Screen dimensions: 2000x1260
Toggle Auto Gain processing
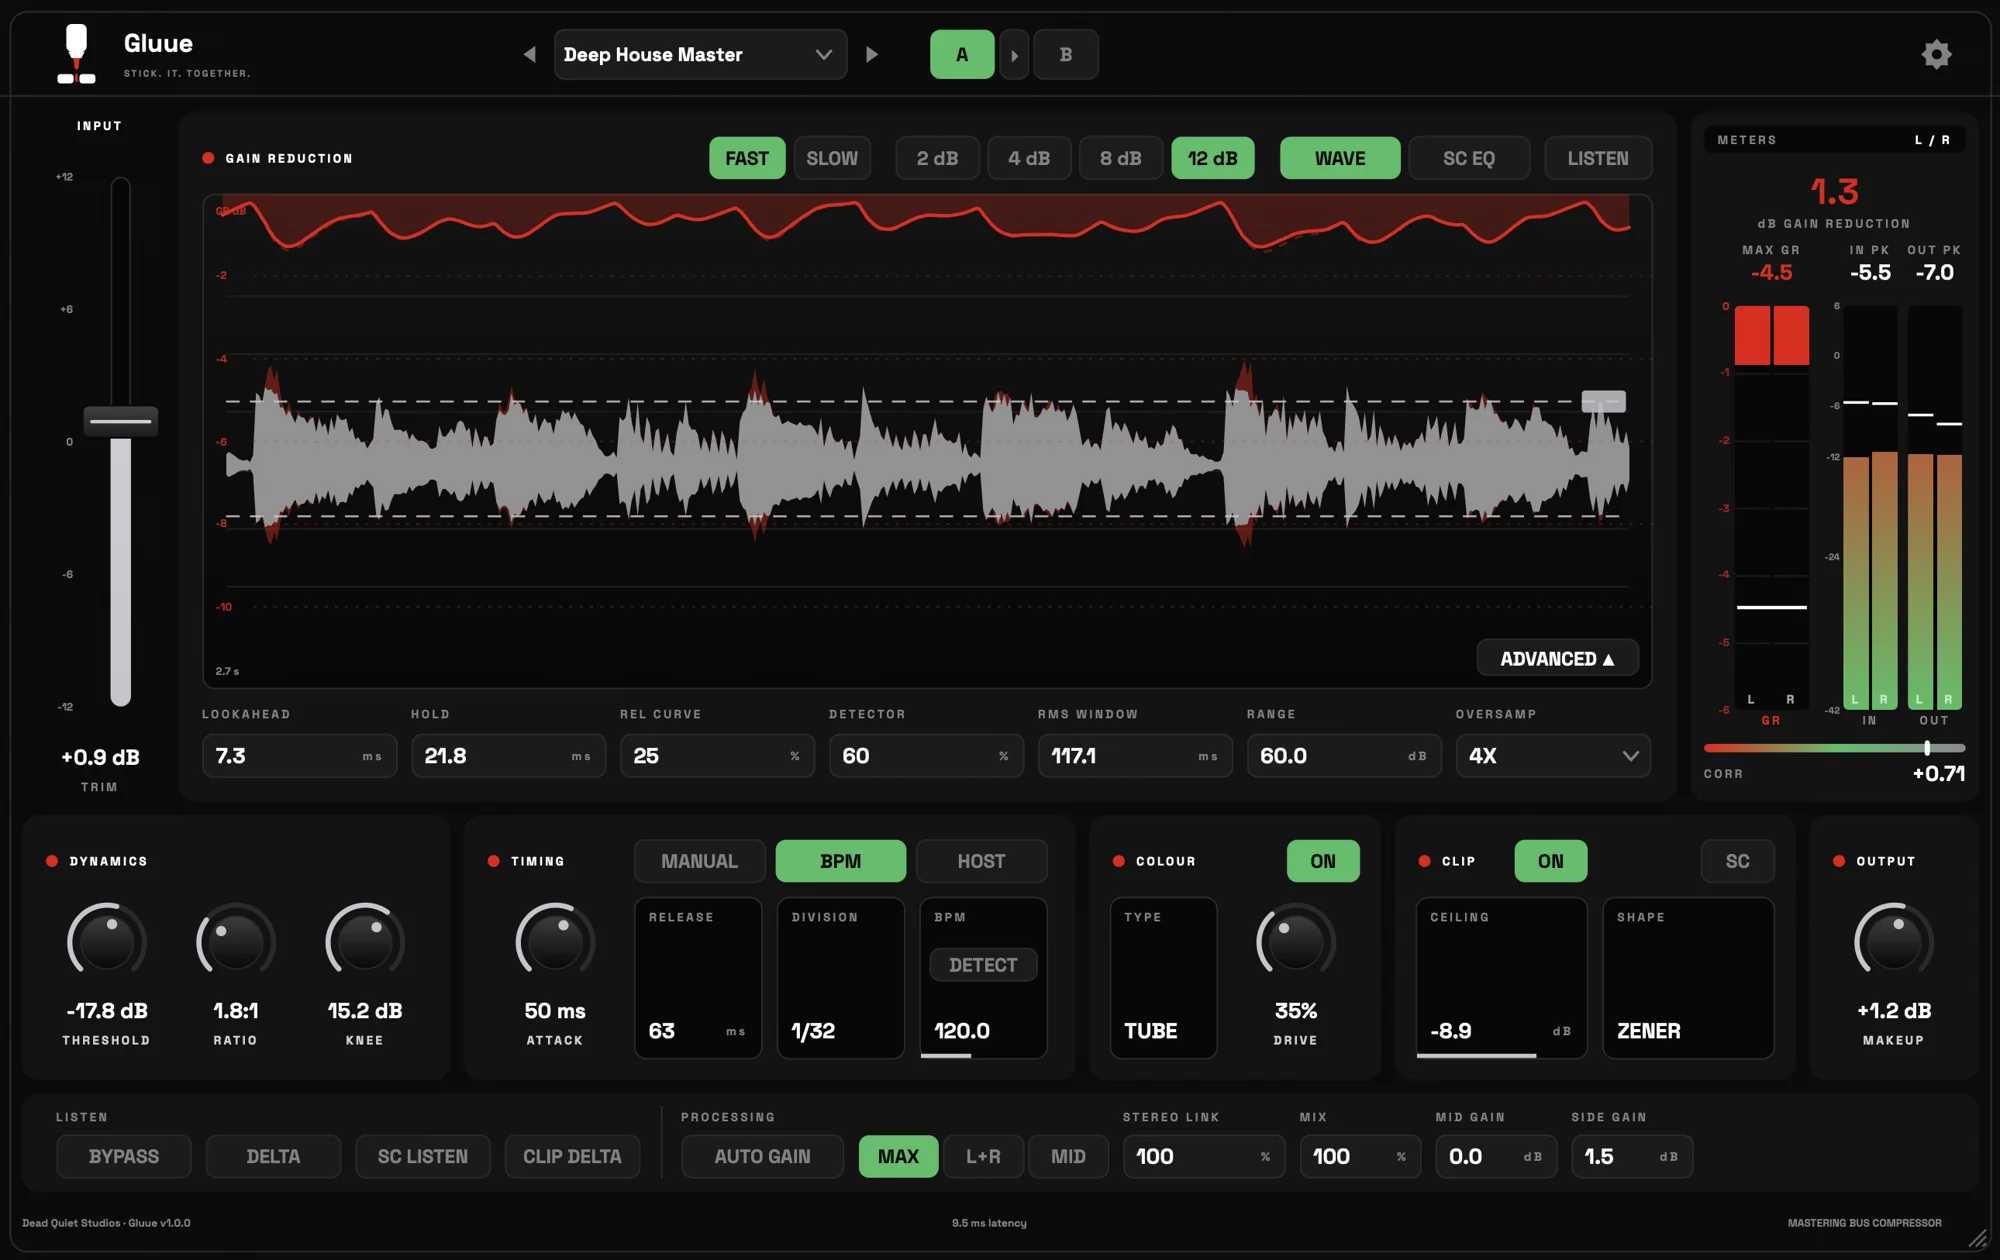762,1156
